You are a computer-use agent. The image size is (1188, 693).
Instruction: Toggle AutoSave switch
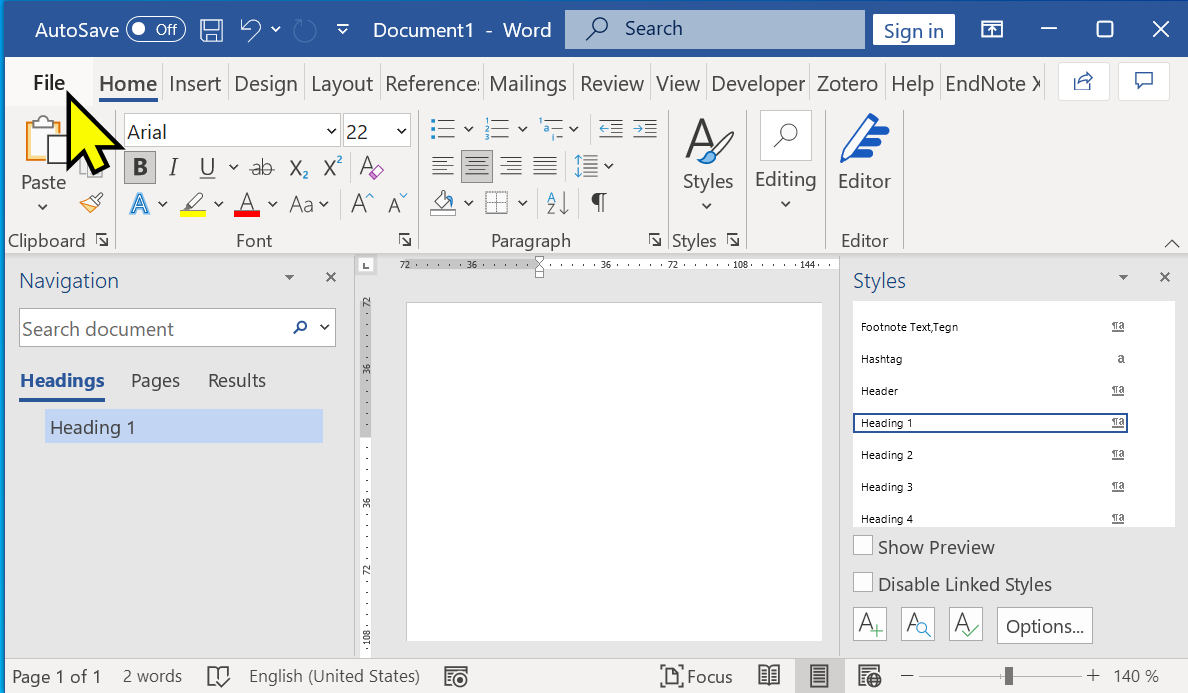pyautogui.click(x=155, y=30)
